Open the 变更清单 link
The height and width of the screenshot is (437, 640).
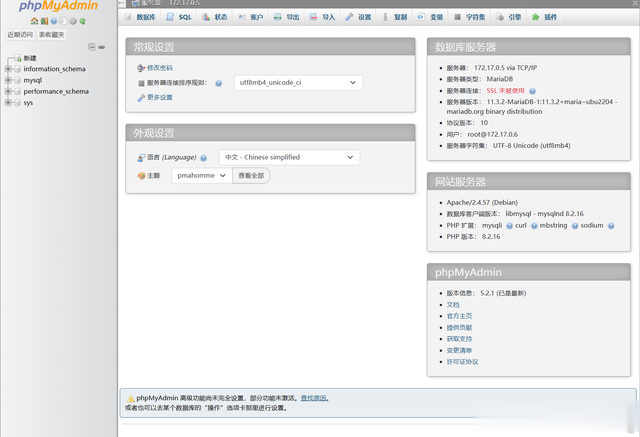459,350
